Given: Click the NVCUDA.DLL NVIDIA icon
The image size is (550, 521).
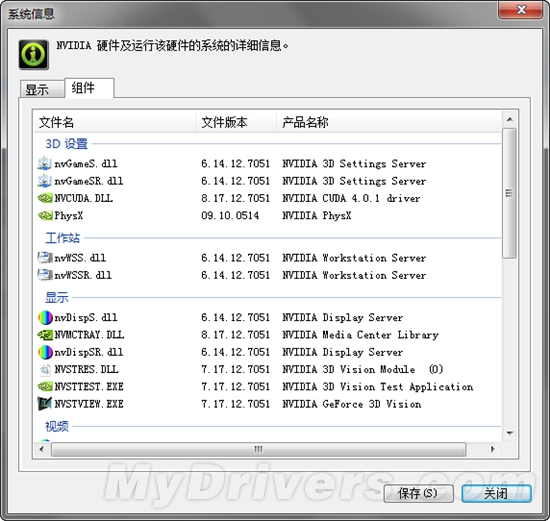Looking at the screenshot, I should pyautogui.click(x=45, y=198).
